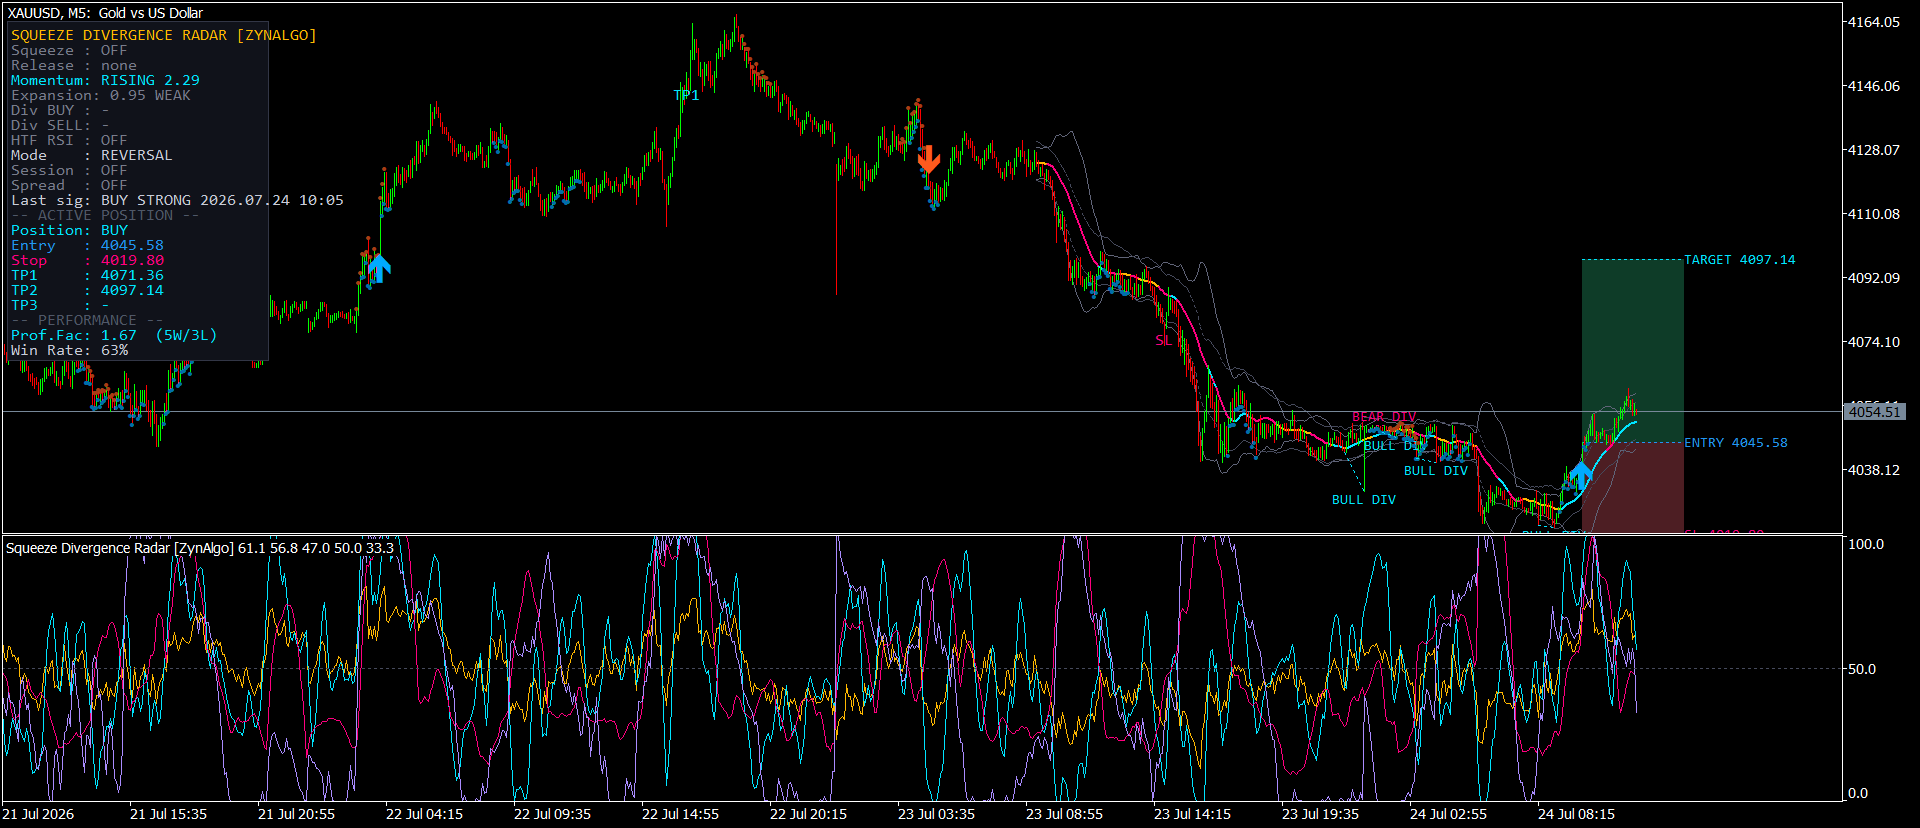Click the Momentum: RISING 2.29 row
Screen dimensions: 1920x828
coord(105,80)
